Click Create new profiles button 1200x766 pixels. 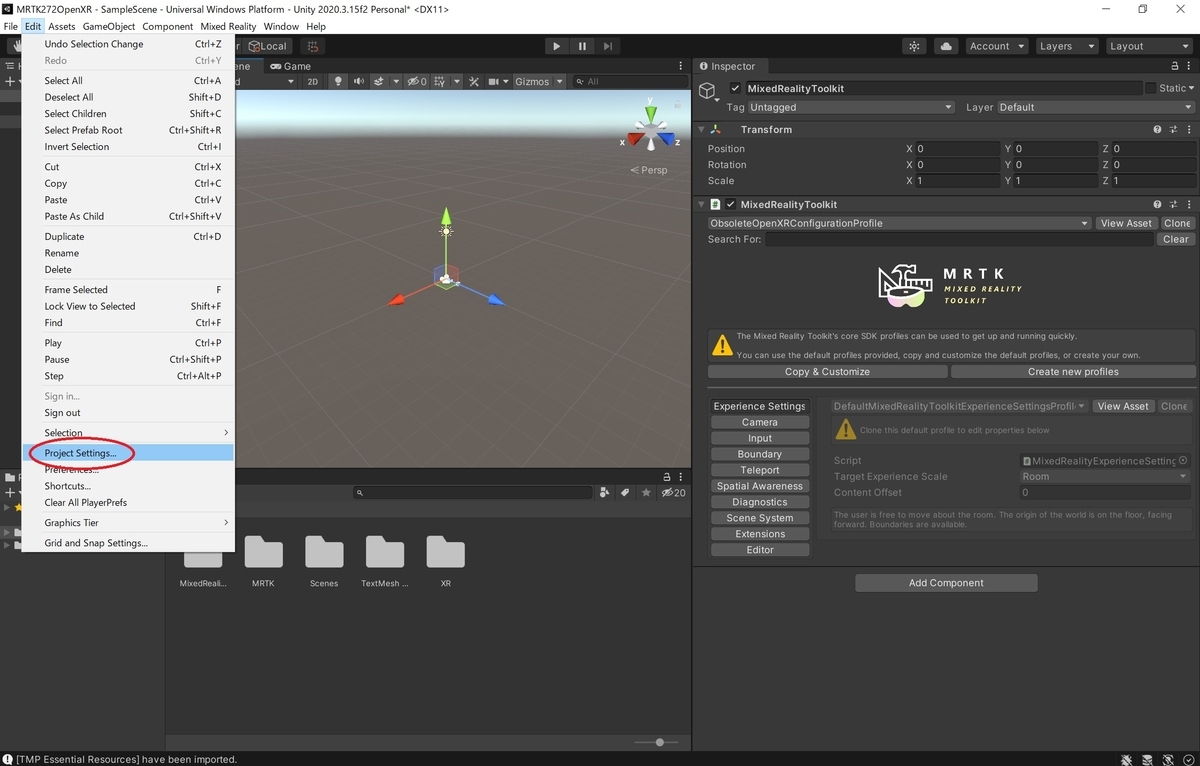(1073, 372)
